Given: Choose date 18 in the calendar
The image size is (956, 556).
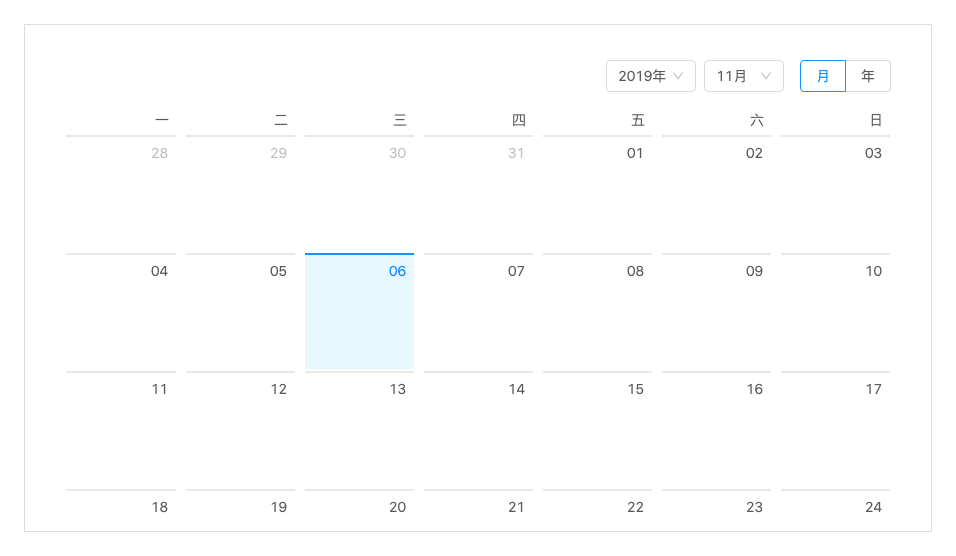Looking at the screenshot, I should pos(121,510).
